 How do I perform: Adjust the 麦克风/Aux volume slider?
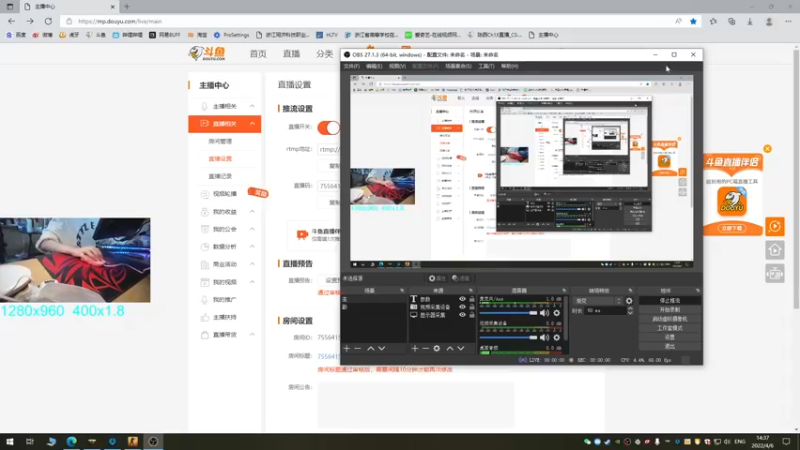(508, 313)
